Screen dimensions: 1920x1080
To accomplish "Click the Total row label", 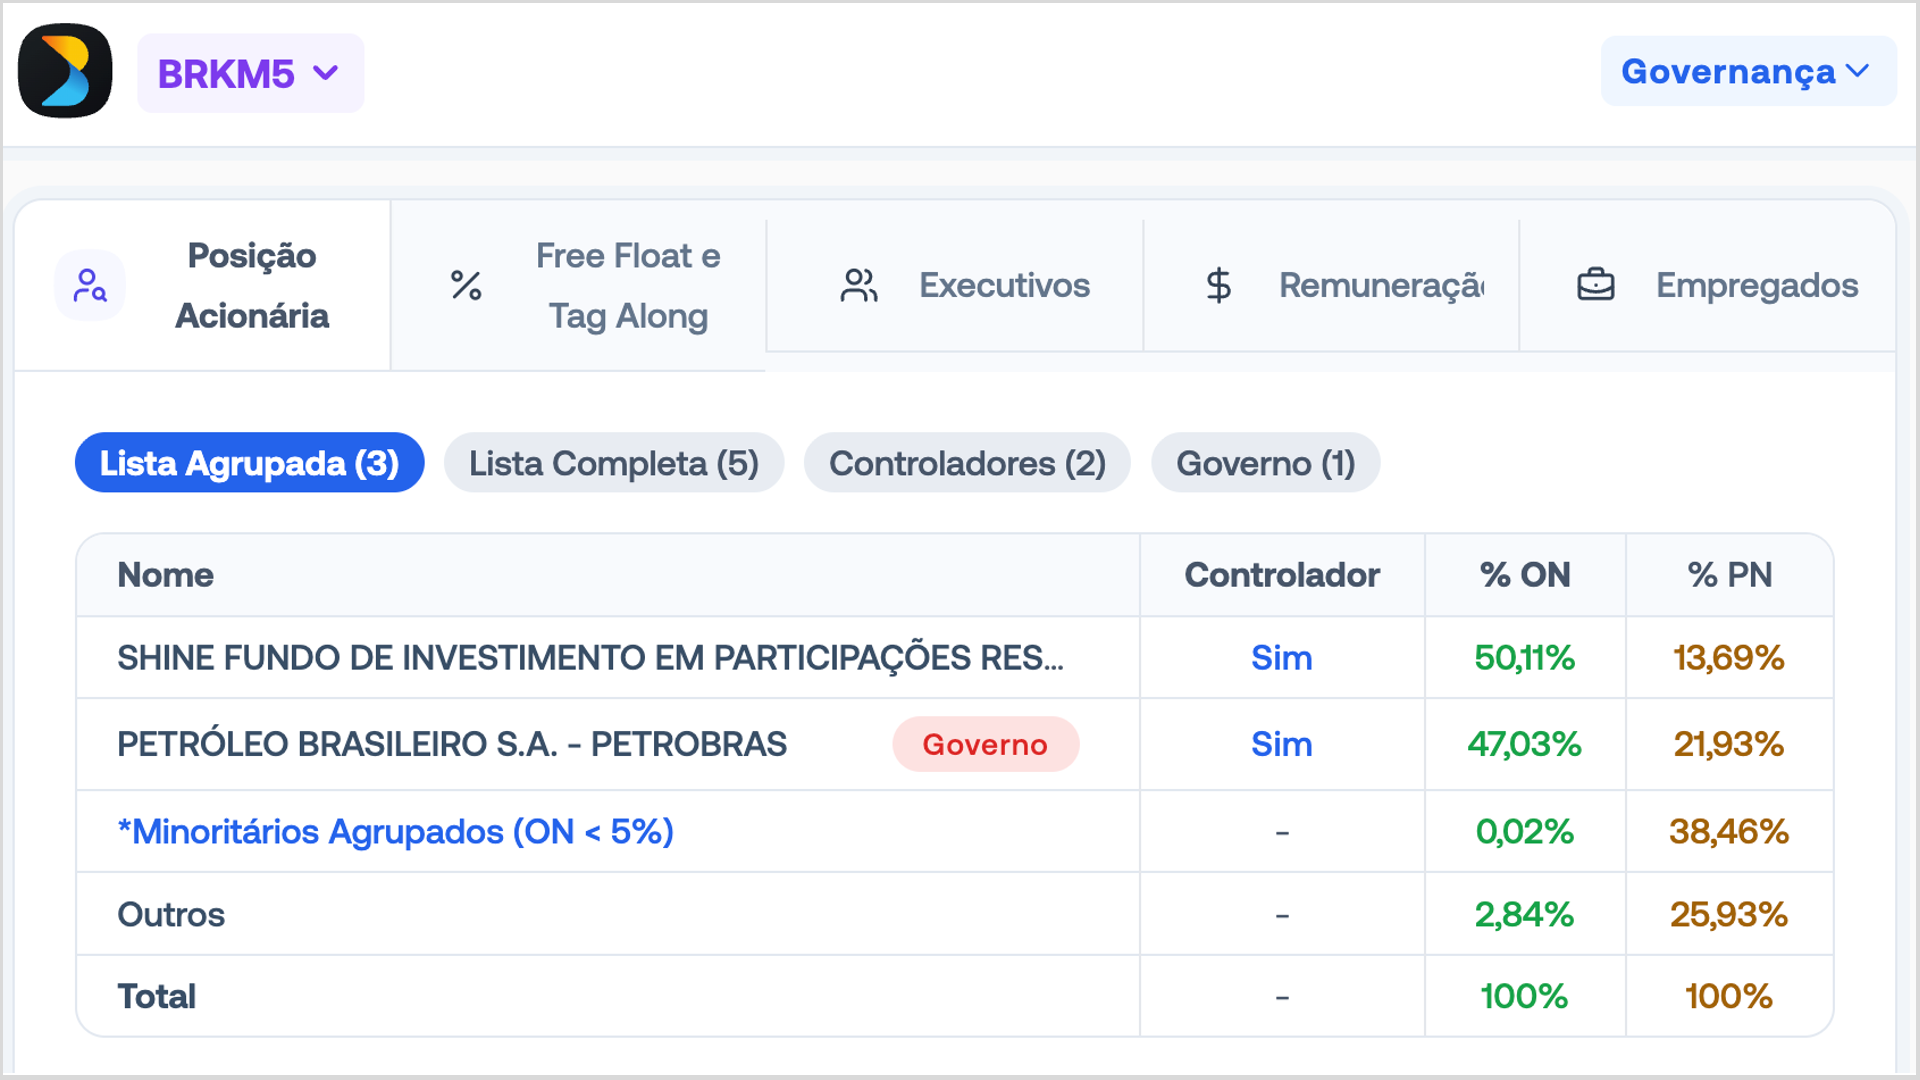I will click(x=156, y=996).
